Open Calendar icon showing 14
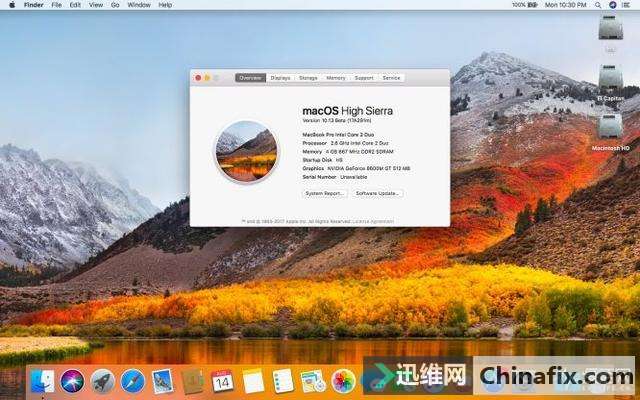Screen dimensions: 640x400 point(222,381)
